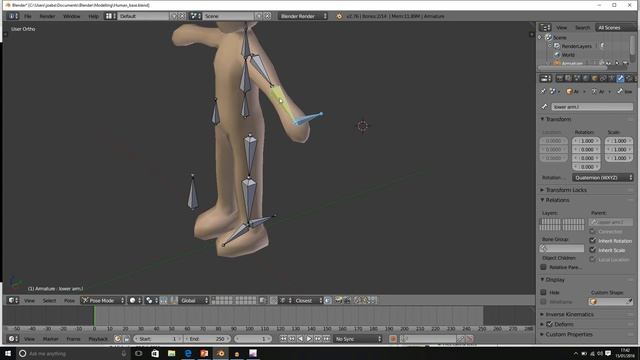Click the snap during transform magnet icon

point(273,300)
